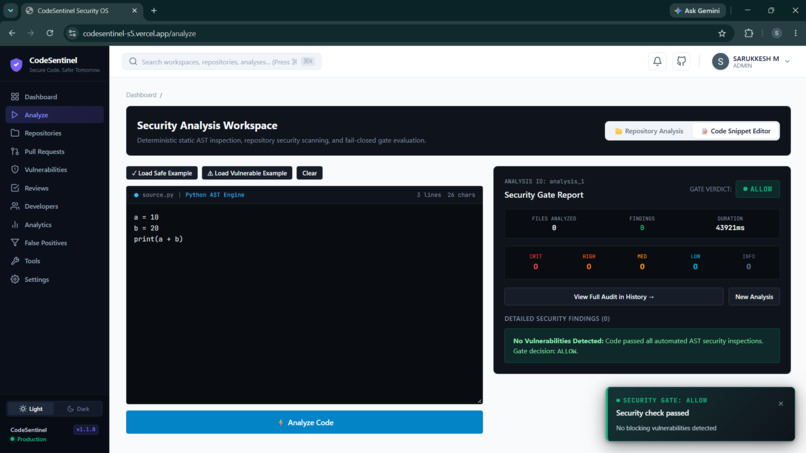This screenshot has width=806, height=453.
Task: Click the Analytics bar chart icon
Action: 15,225
